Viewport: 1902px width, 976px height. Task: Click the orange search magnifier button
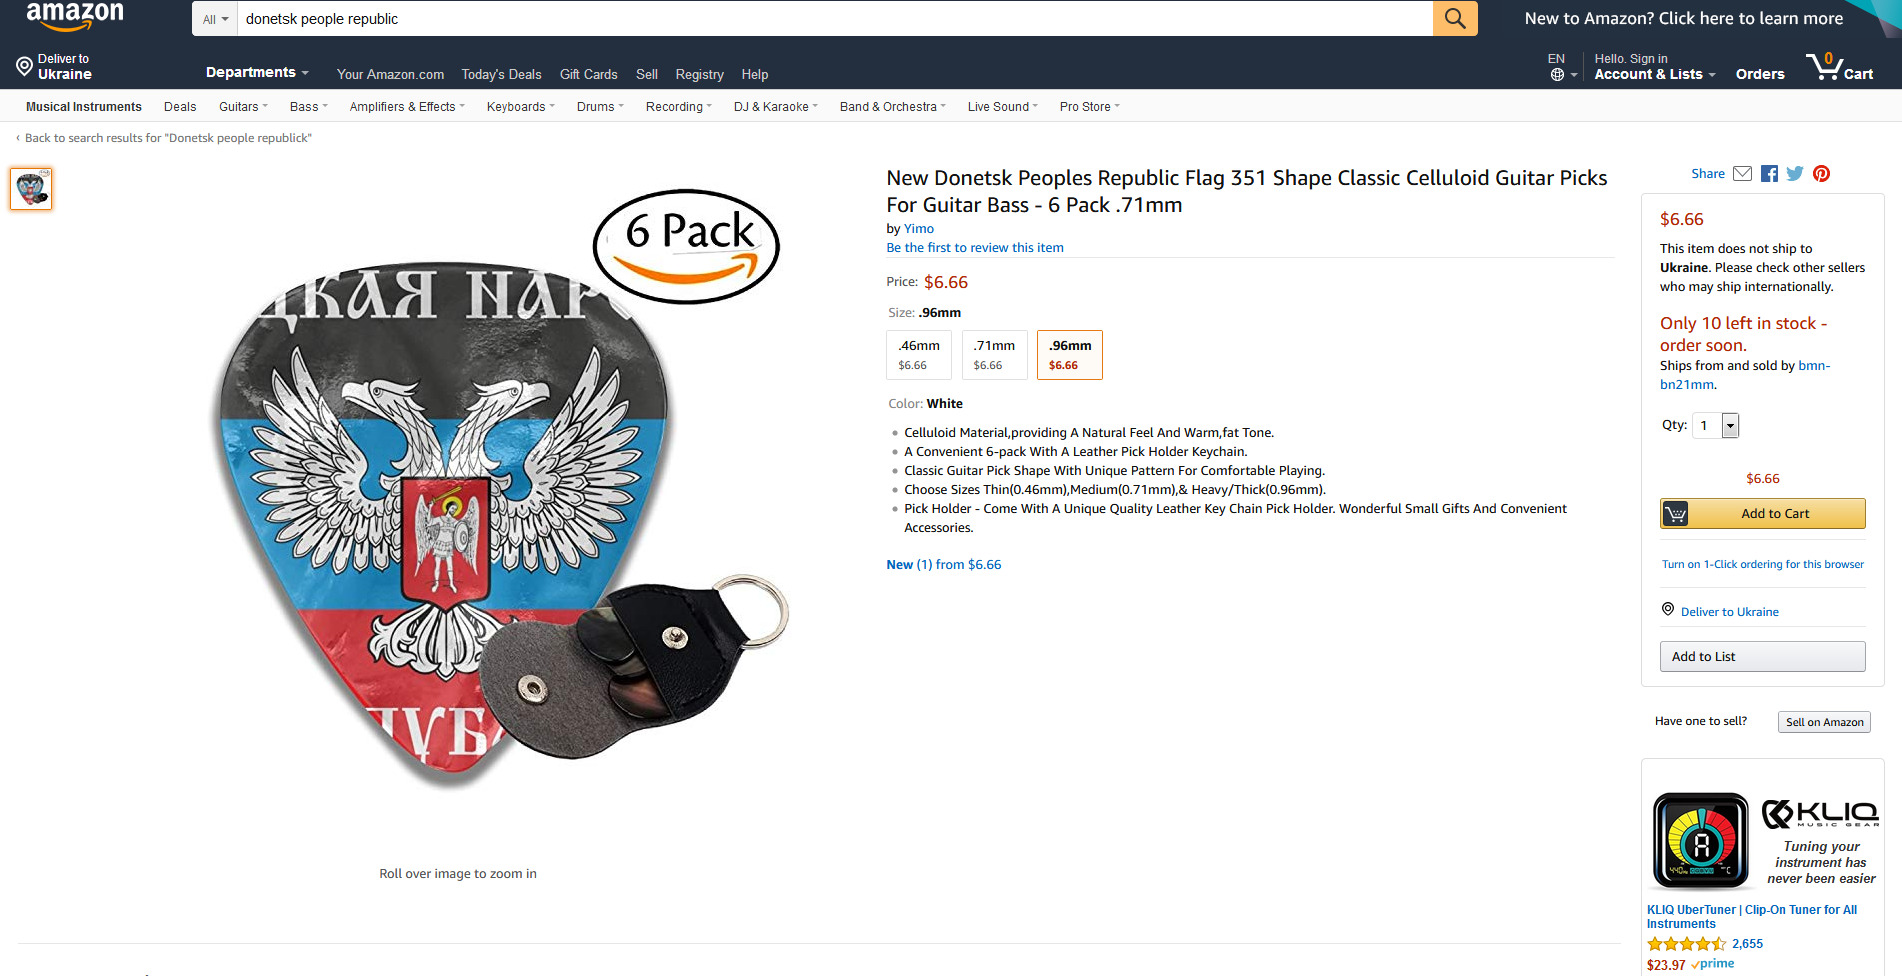(1455, 18)
